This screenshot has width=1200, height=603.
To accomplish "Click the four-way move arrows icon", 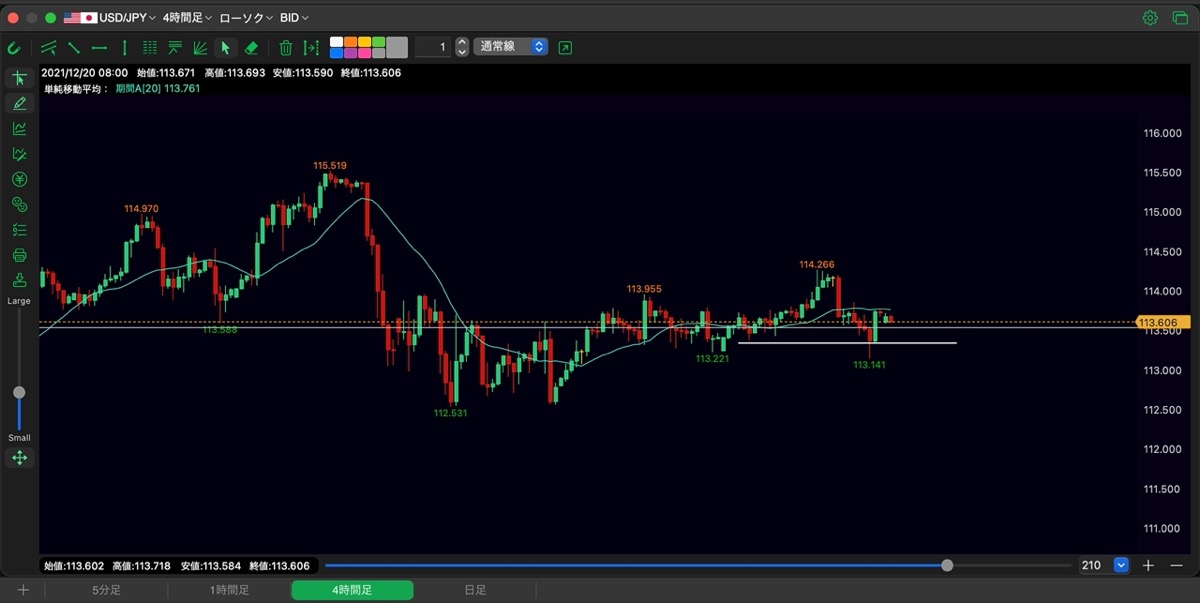I will pos(19,458).
